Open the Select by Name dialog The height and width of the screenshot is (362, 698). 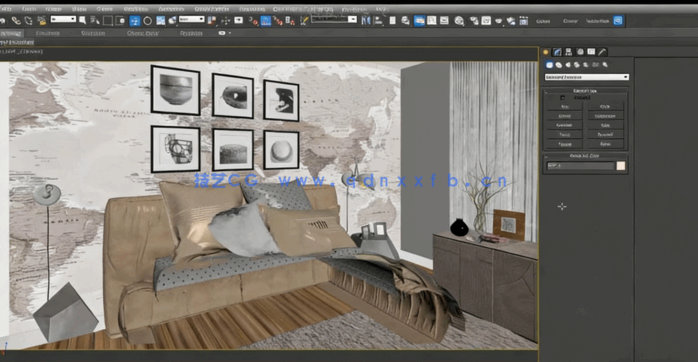(x=94, y=20)
